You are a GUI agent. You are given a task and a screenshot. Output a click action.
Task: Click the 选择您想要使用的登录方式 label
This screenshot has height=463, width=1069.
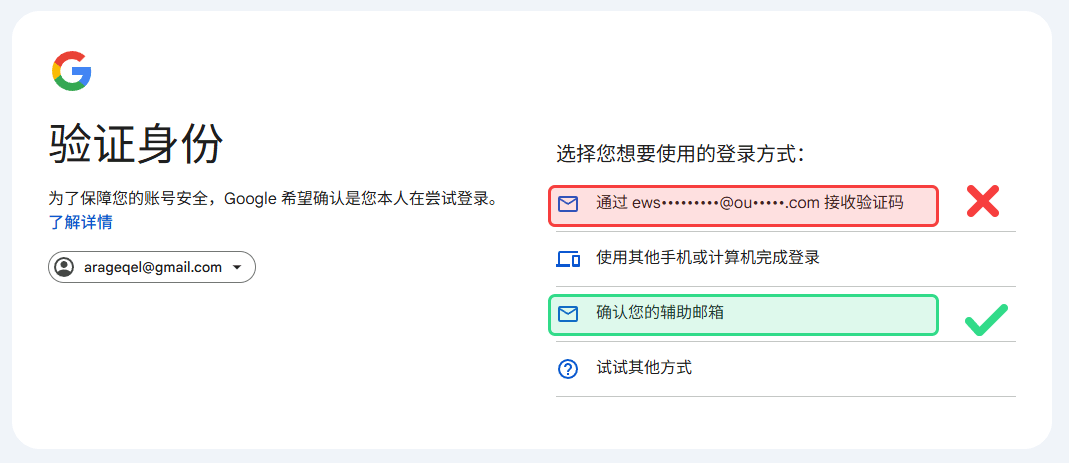pos(680,154)
